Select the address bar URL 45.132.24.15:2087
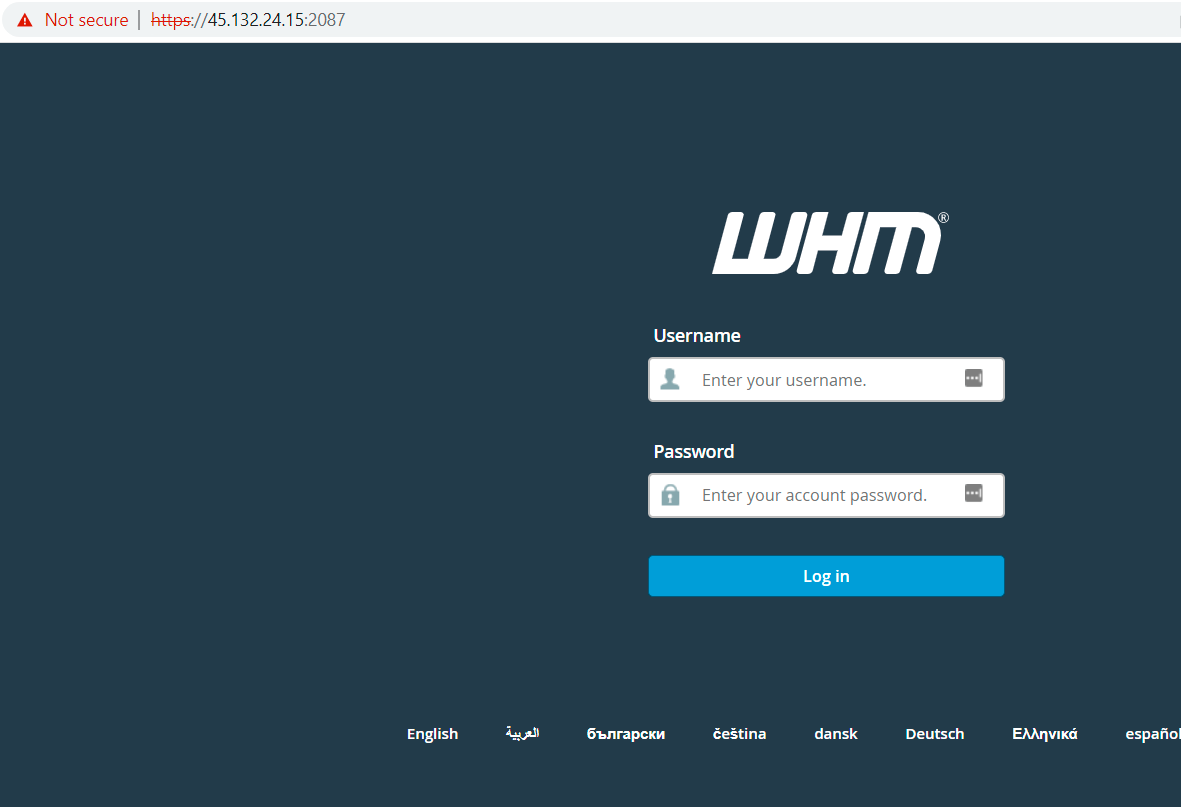1181x807 pixels. [x=248, y=20]
